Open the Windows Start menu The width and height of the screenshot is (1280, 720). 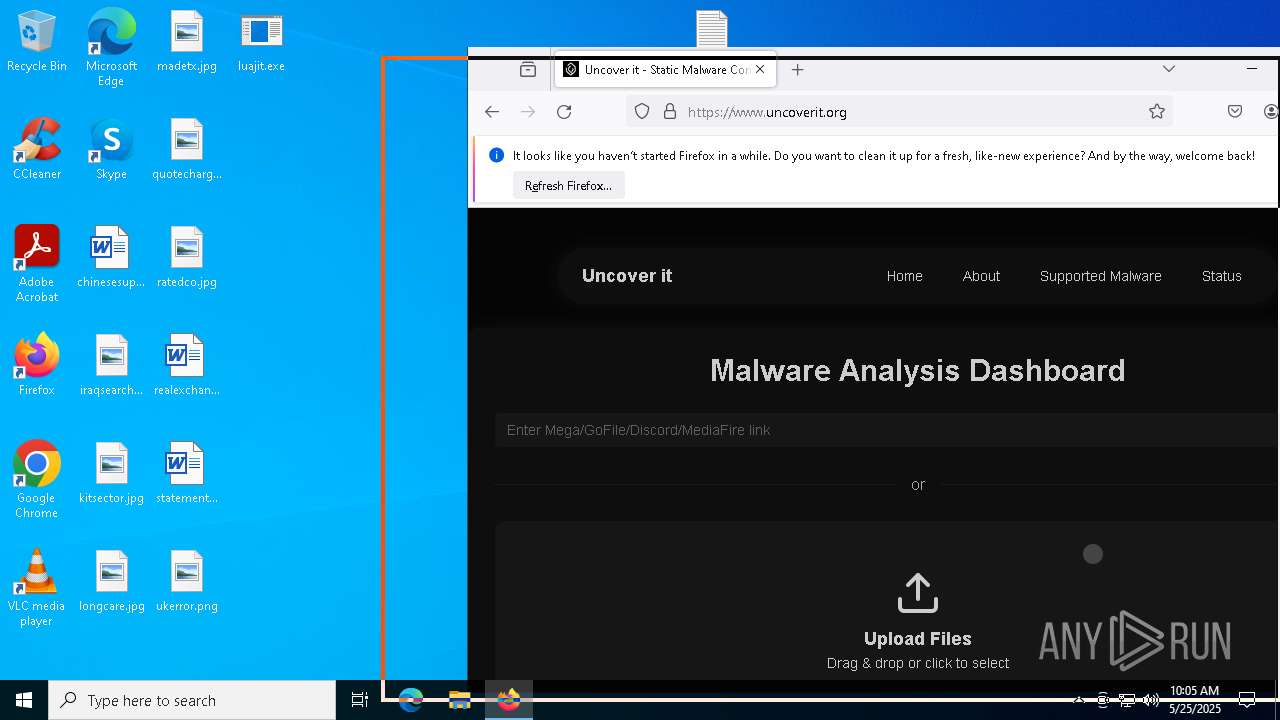[x=24, y=700]
